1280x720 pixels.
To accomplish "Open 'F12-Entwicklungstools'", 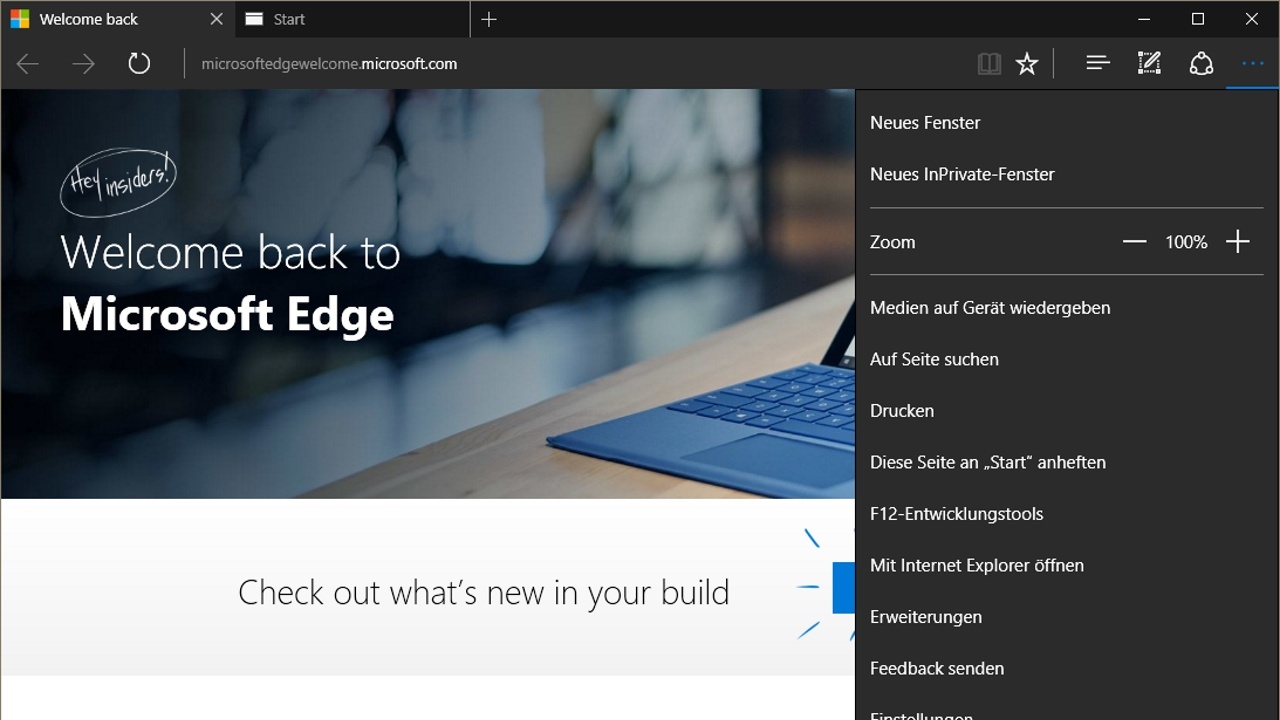I will click(x=956, y=513).
